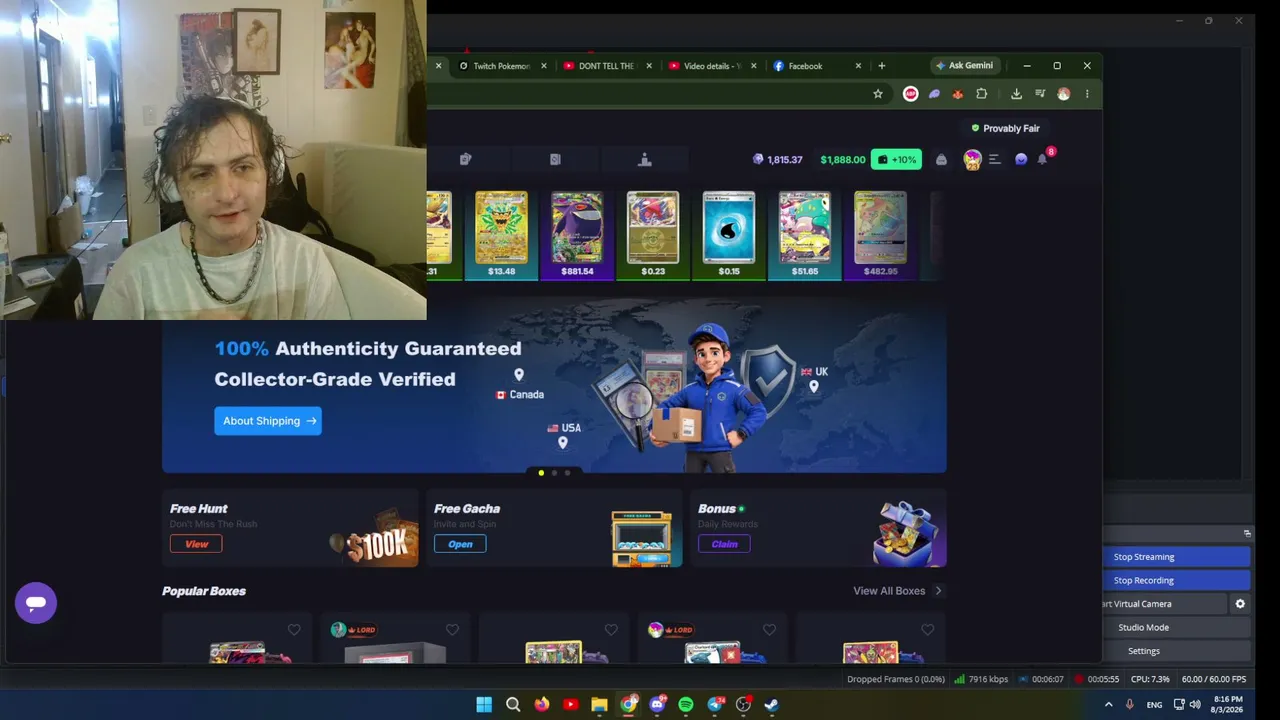View the $1,888.00 wallet balance
1280x720 pixels.
tap(843, 160)
